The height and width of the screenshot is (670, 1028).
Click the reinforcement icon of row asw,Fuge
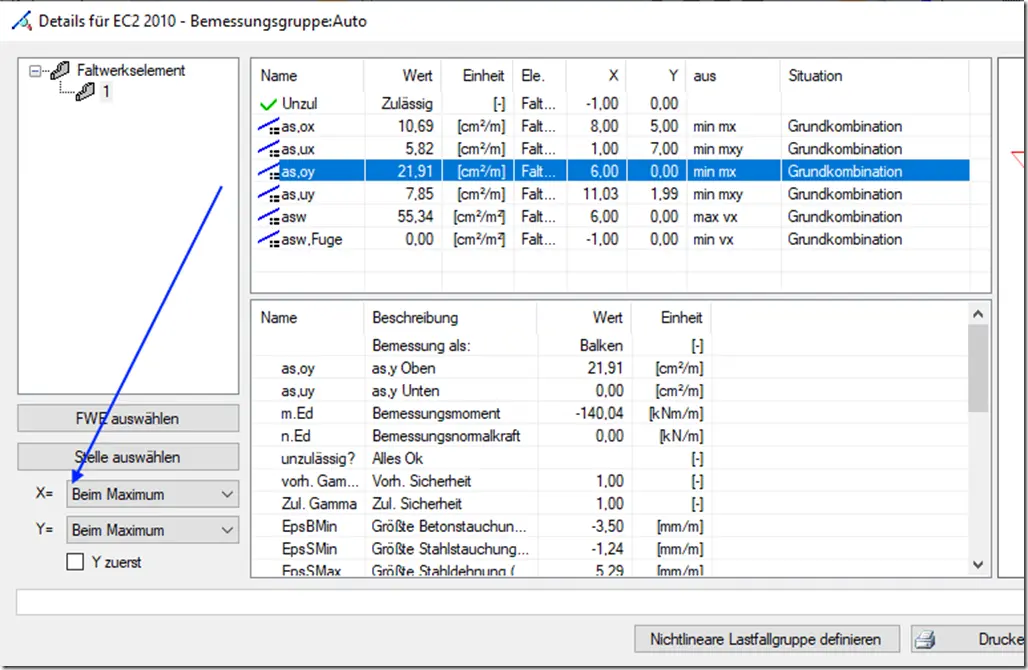pos(269,239)
